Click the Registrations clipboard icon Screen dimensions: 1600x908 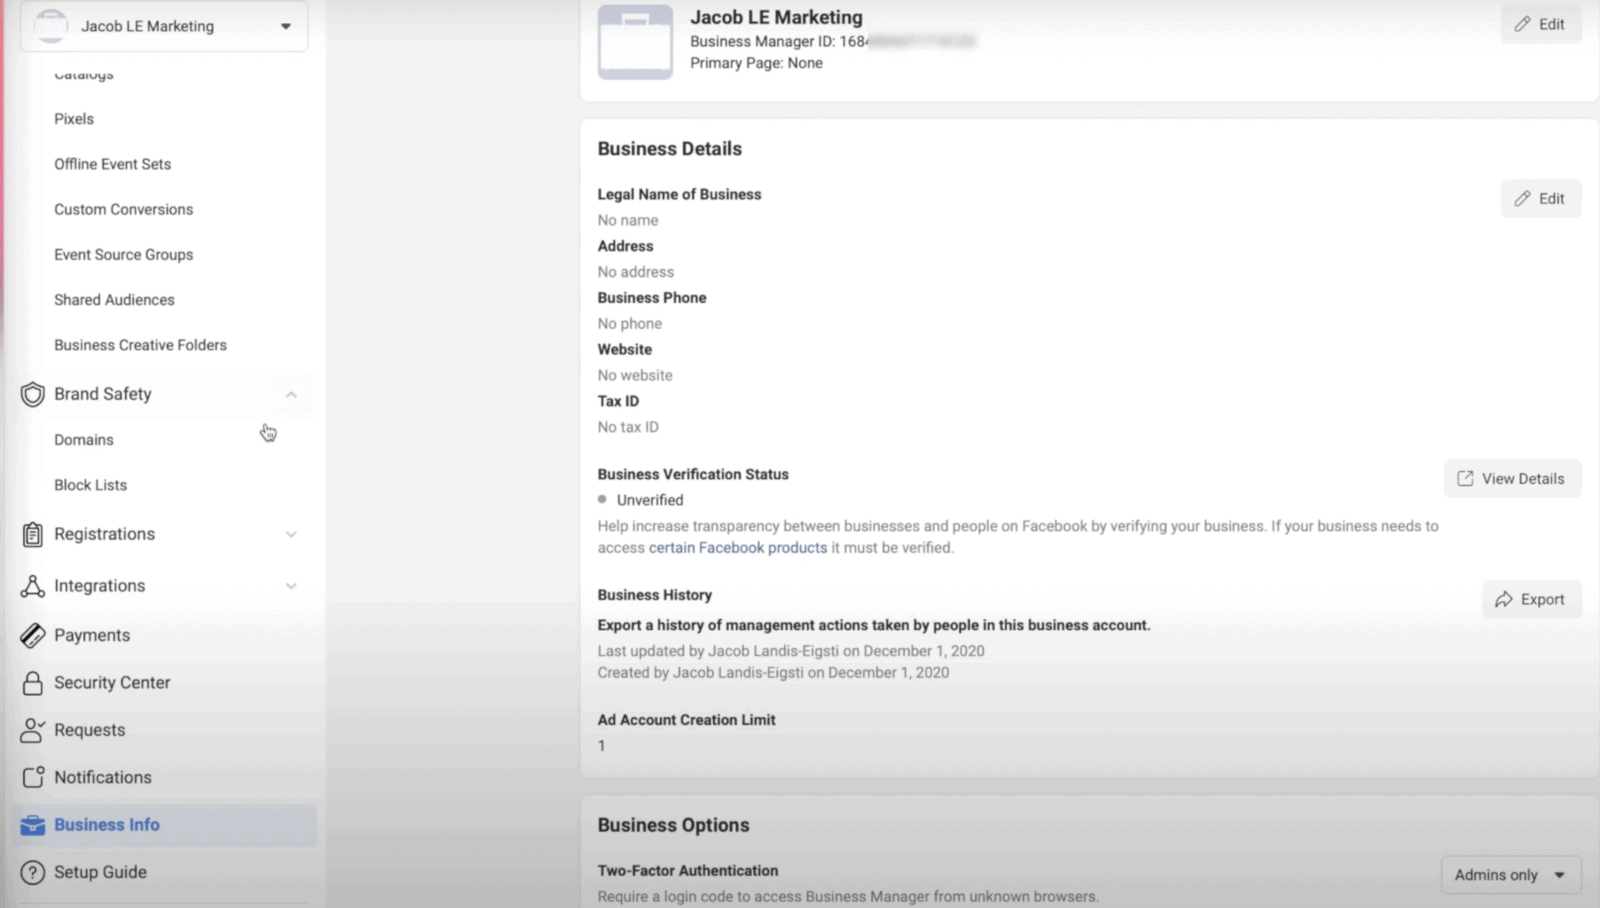click(x=32, y=535)
